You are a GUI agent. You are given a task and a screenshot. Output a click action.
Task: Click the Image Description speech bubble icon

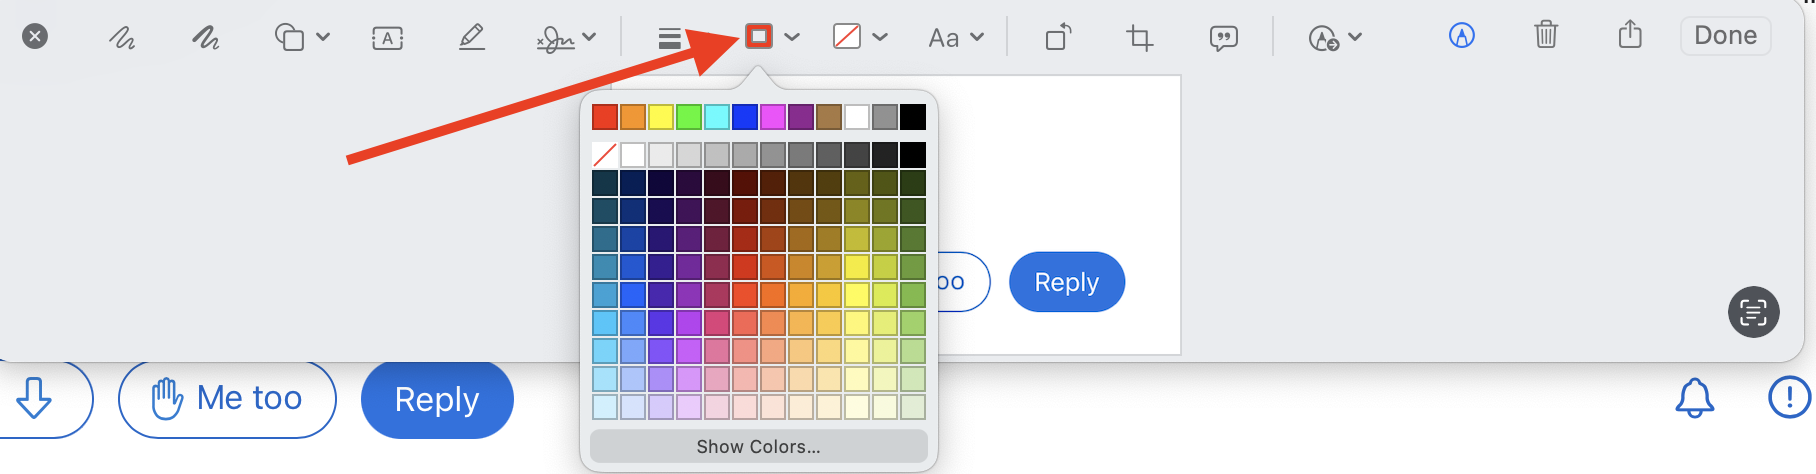[1223, 38]
